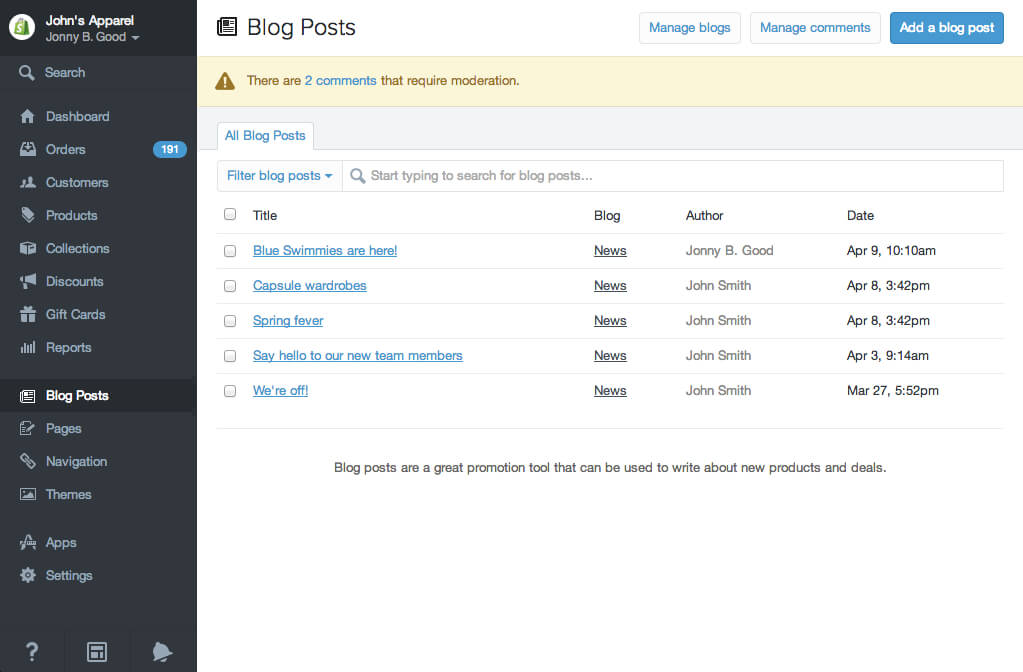Image resolution: width=1023 pixels, height=672 pixels.
Task: Click Add a blog post button
Action: [x=947, y=28]
